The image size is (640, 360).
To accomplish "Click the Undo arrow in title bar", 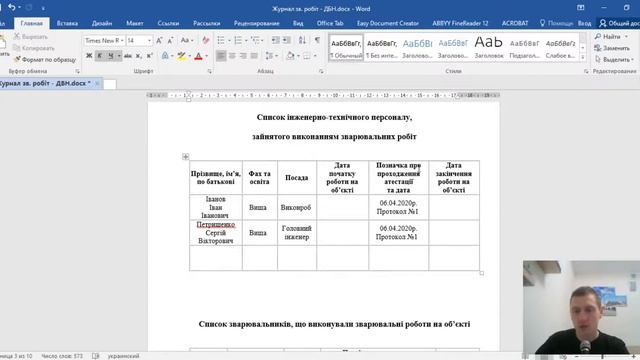I will pyautogui.click(x=12, y=7).
